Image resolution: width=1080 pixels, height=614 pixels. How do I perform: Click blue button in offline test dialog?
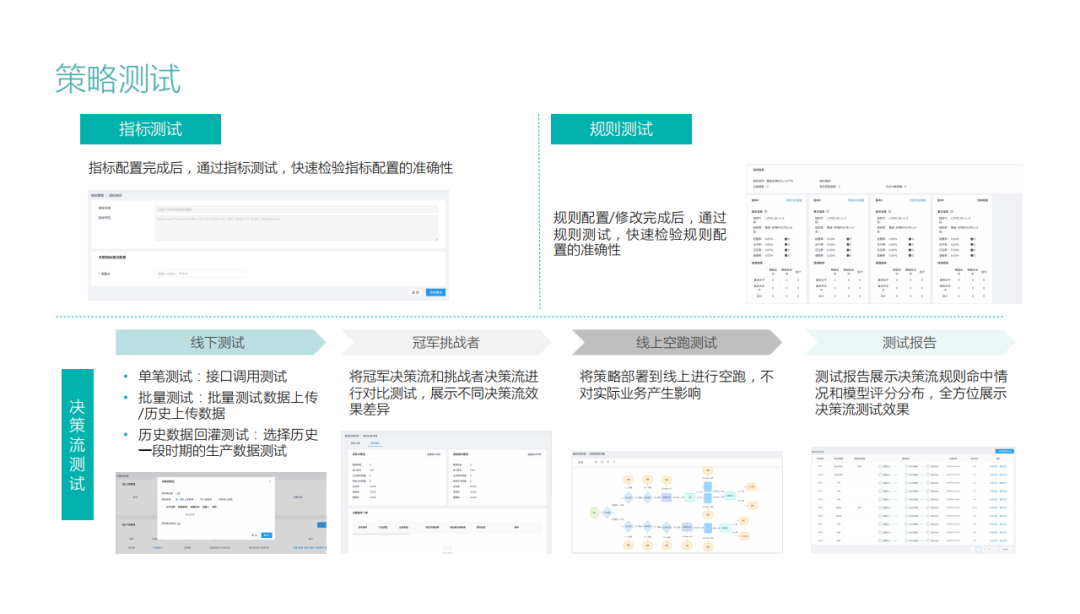click(x=267, y=535)
